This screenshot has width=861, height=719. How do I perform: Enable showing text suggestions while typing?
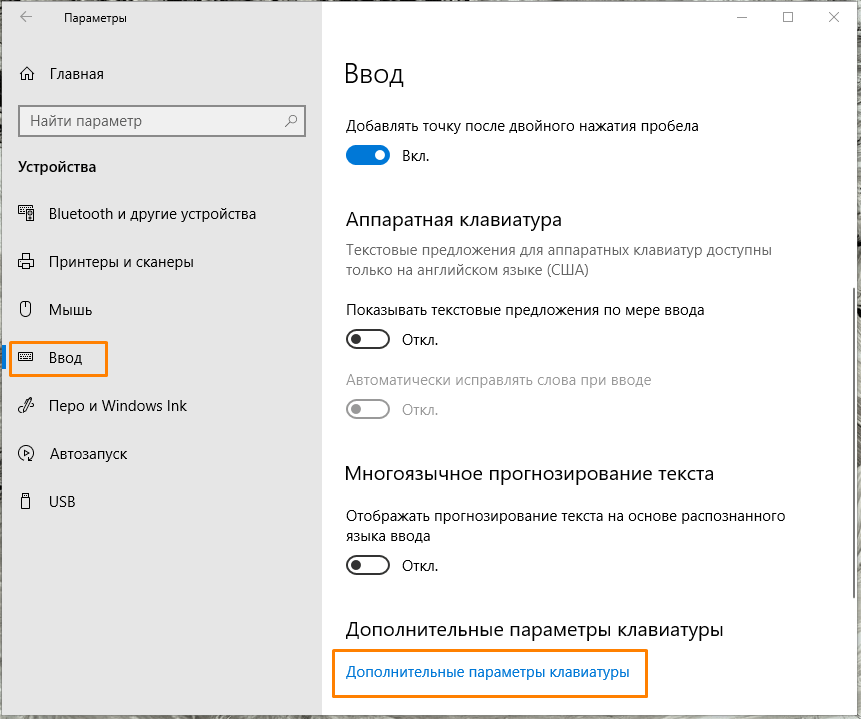tap(367, 340)
